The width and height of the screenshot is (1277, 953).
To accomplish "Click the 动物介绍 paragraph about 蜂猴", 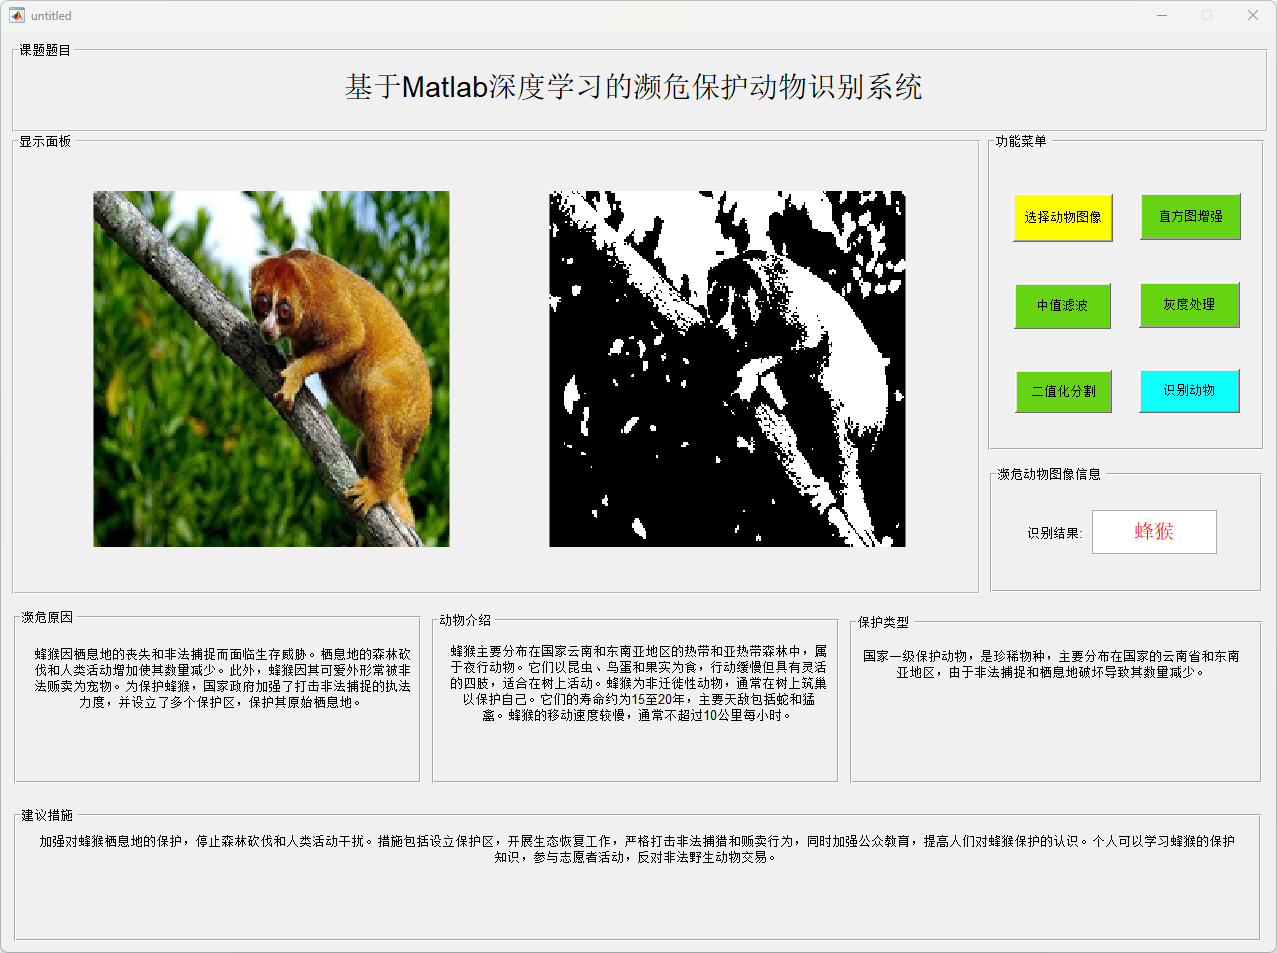I will [638, 683].
